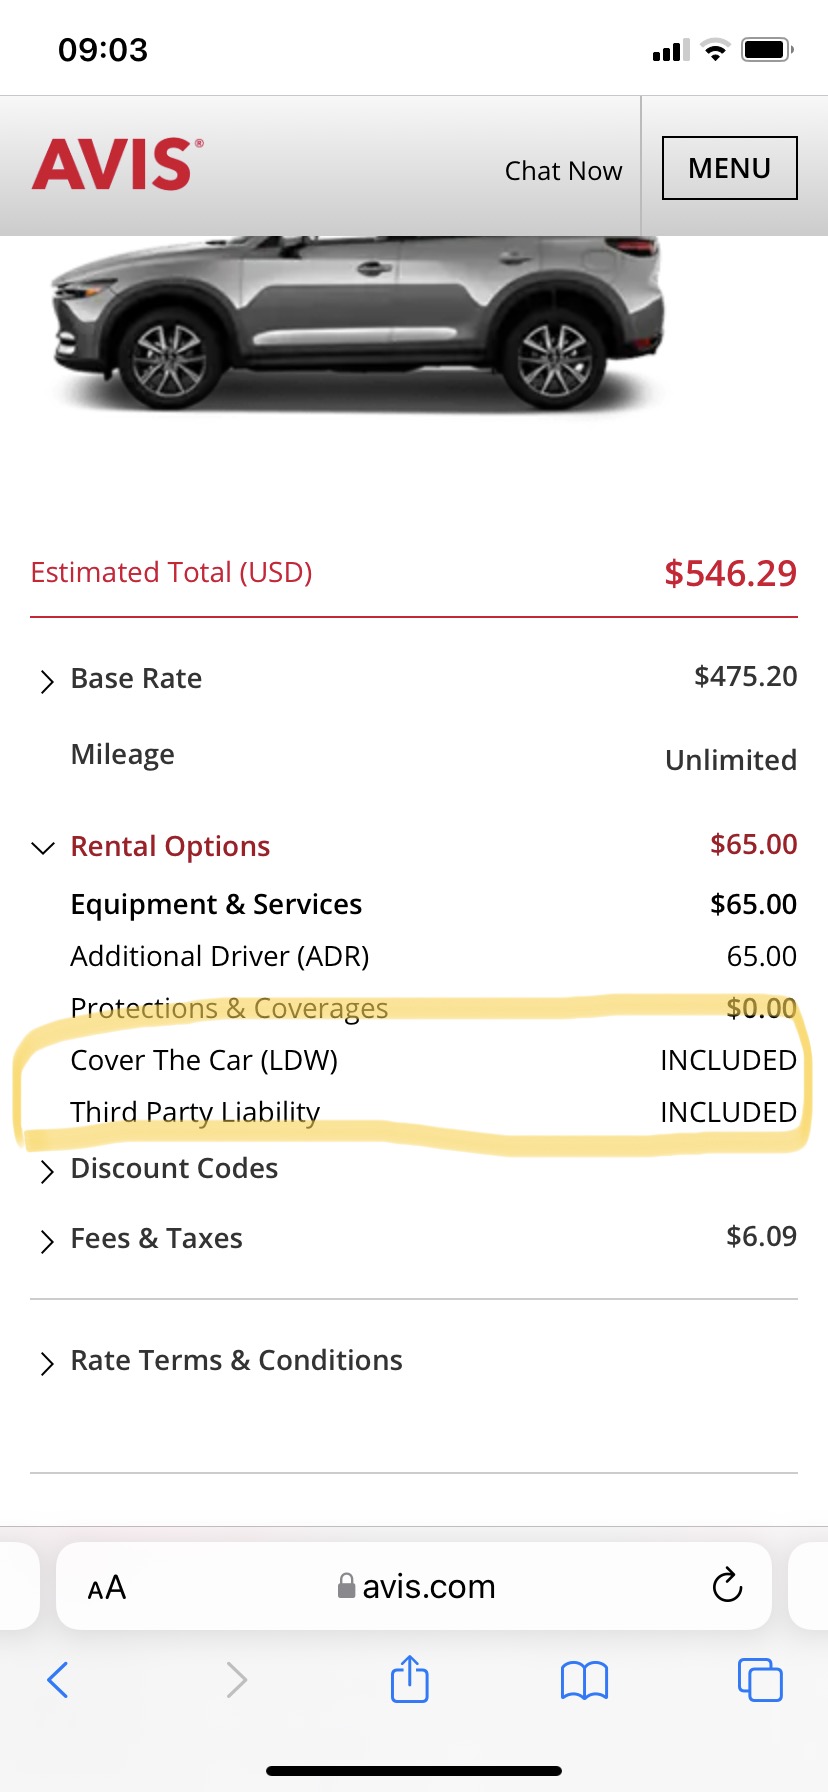Open Safari tabs overview icon
This screenshot has height=1792, width=828.
760,1680
